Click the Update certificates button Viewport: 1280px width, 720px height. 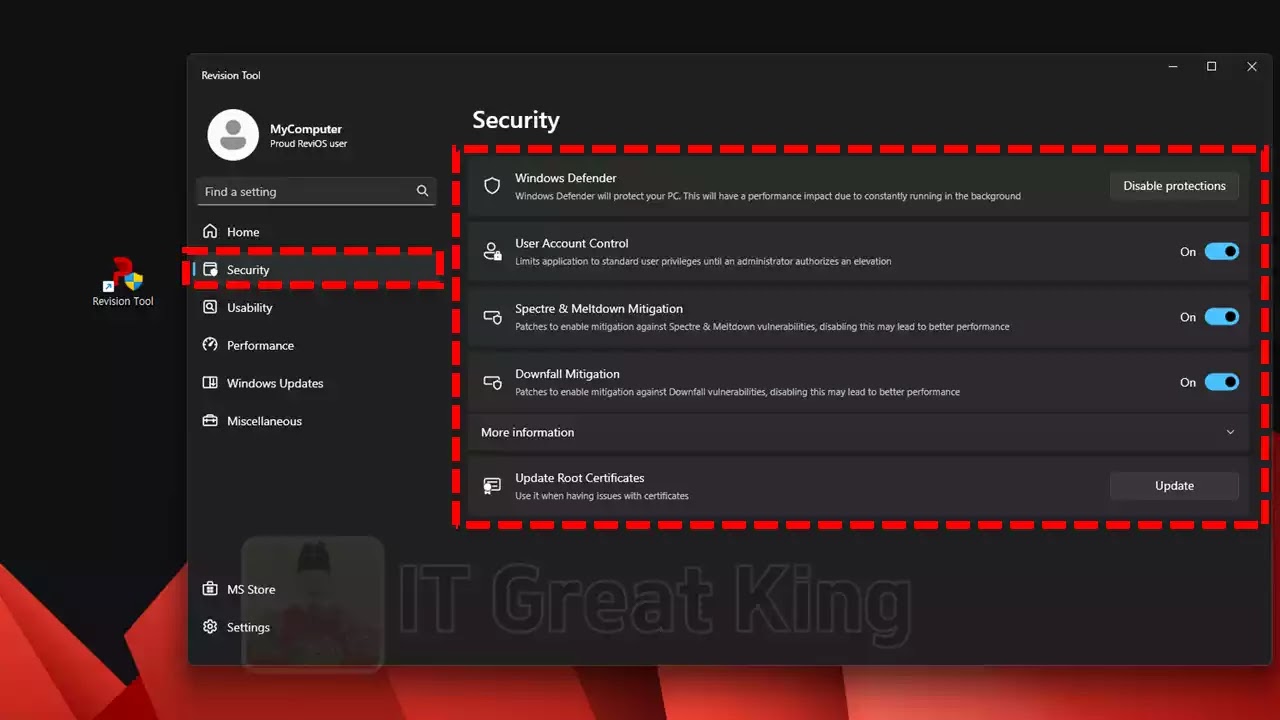pyautogui.click(x=1174, y=486)
